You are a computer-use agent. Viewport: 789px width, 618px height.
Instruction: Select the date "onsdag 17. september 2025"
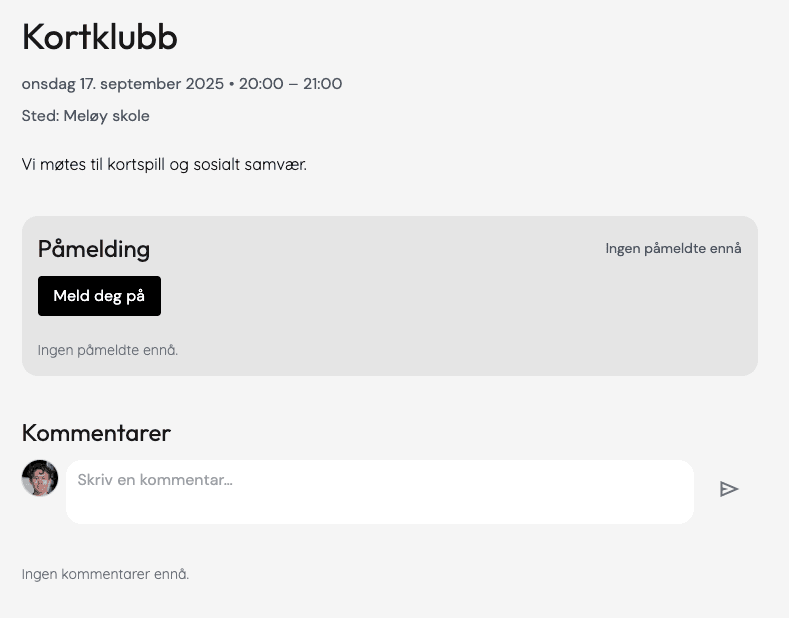coord(123,84)
